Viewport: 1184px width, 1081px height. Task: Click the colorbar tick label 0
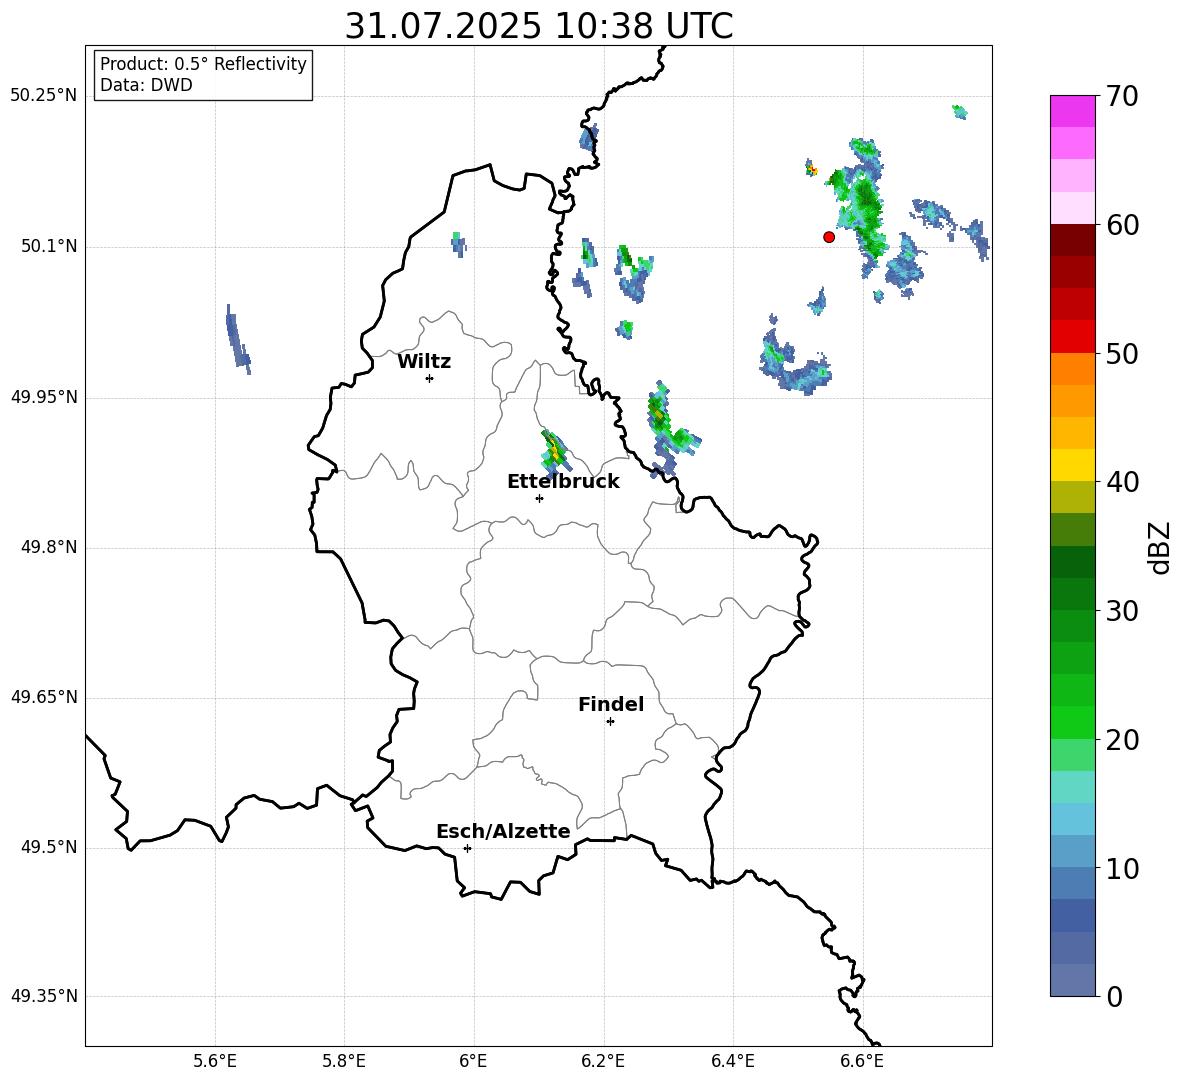(x=1114, y=996)
